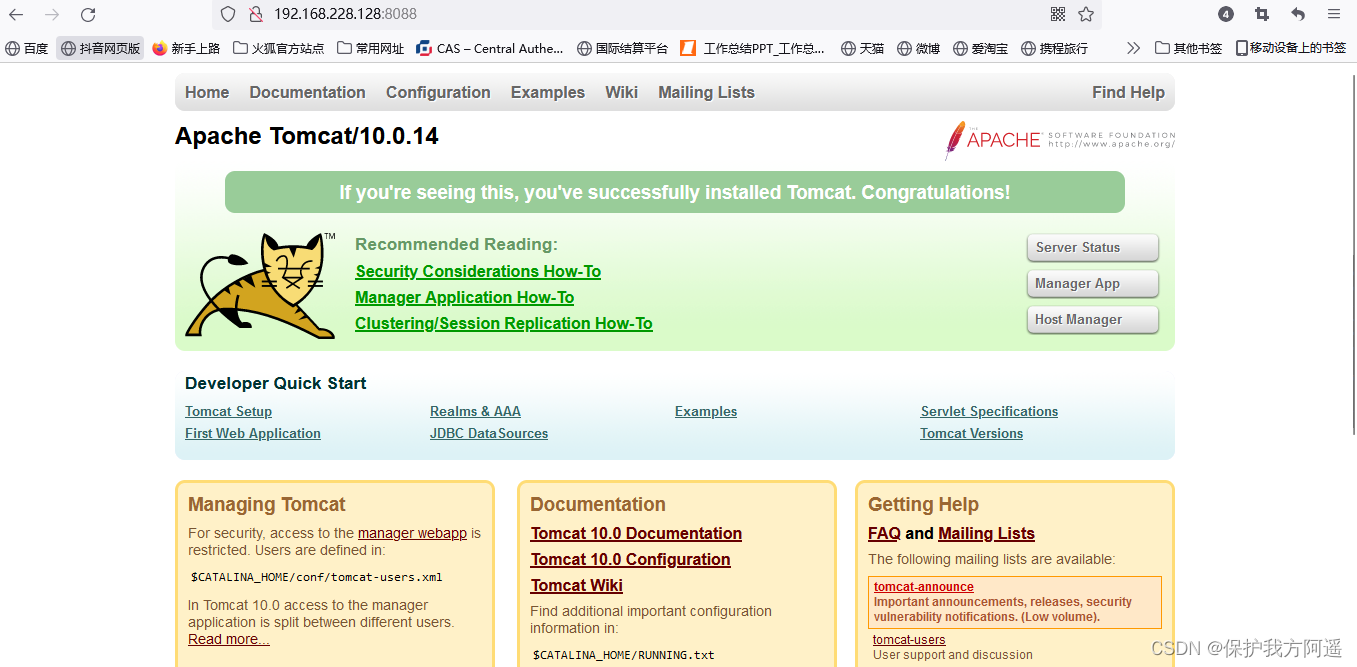Open Manager Application How-To link
Screen dimensions: 1357x667
click(x=464, y=297)
